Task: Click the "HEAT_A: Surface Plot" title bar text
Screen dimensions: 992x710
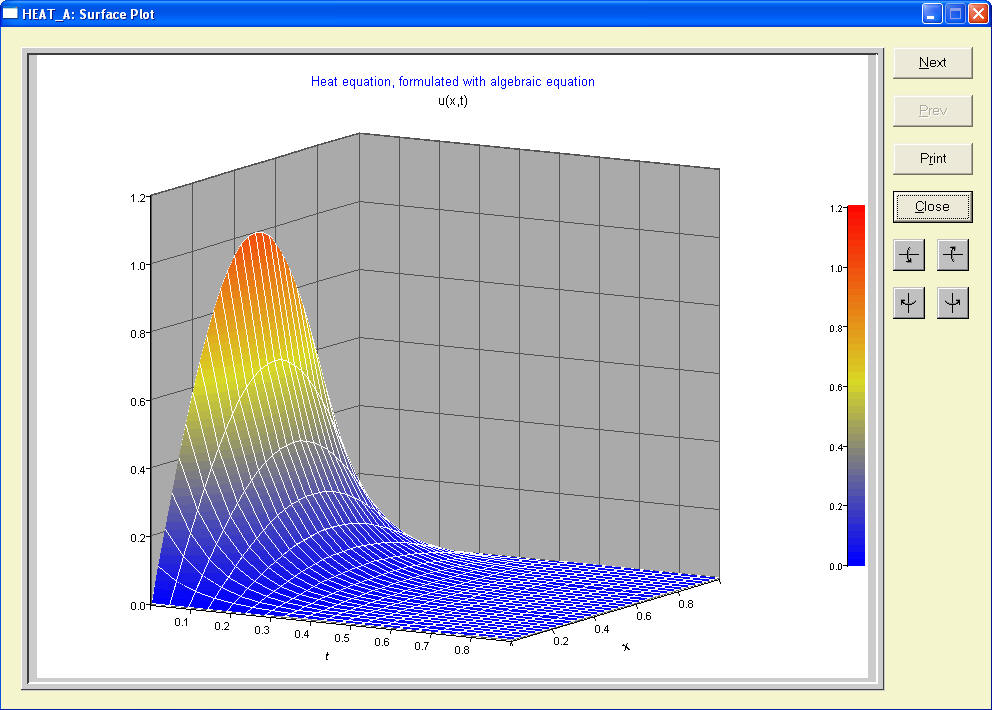Action: click(88, 14)
